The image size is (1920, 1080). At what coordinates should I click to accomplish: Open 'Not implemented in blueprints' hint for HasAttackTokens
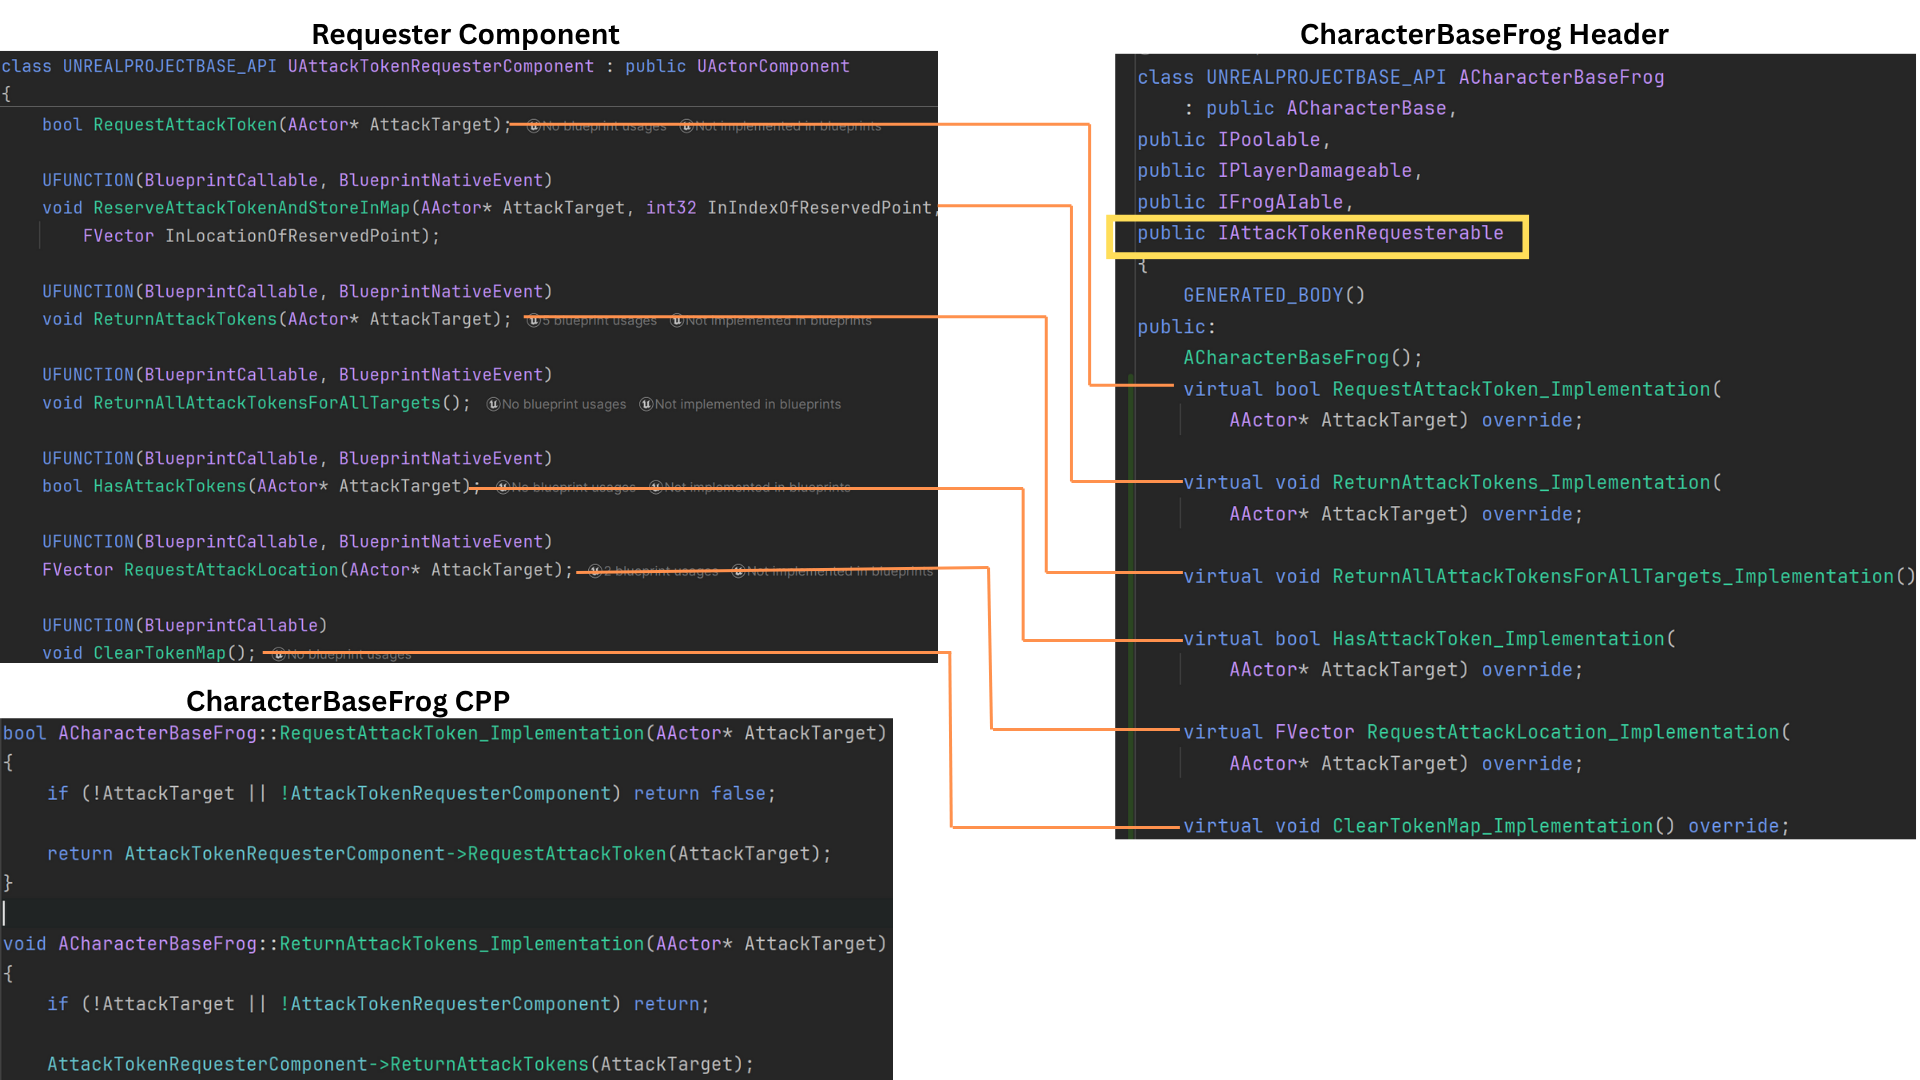[x=757, y=488]
